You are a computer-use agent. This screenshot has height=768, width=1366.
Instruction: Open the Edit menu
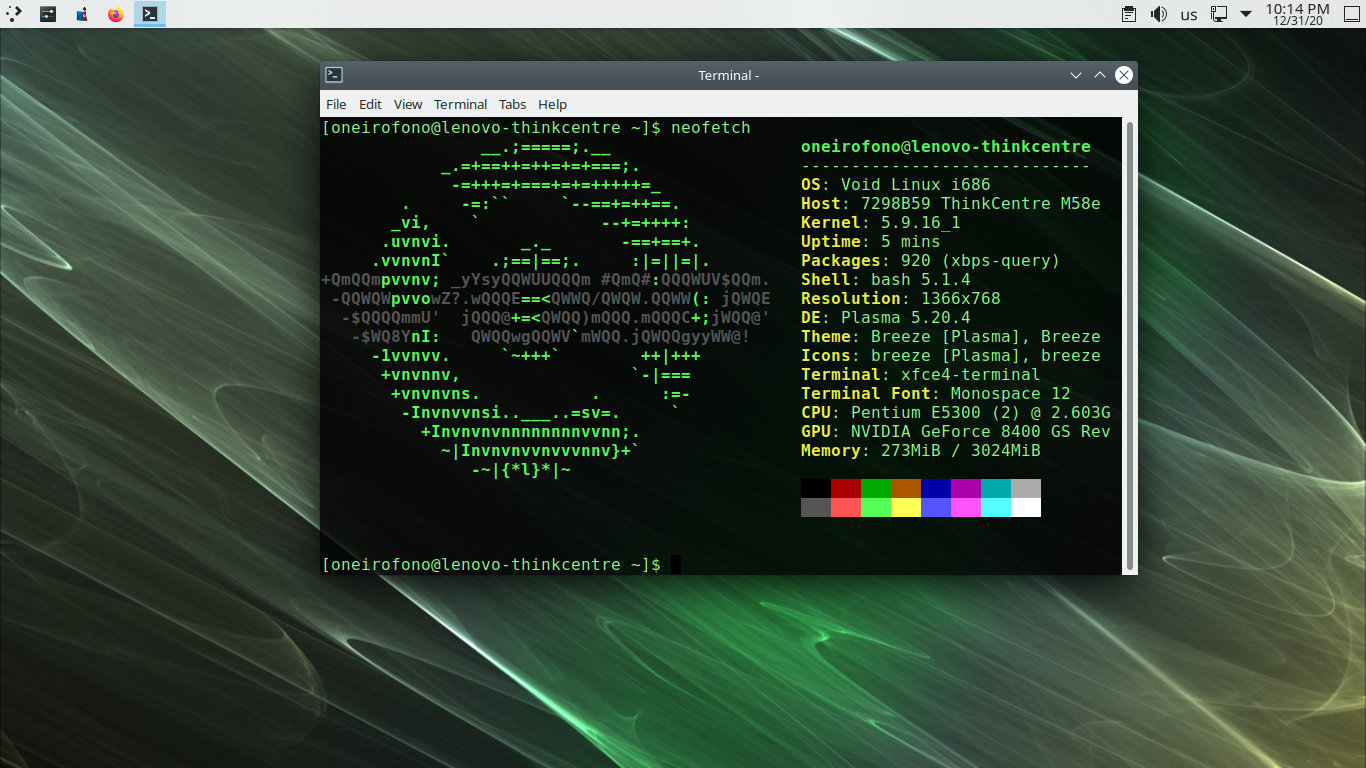370,104
